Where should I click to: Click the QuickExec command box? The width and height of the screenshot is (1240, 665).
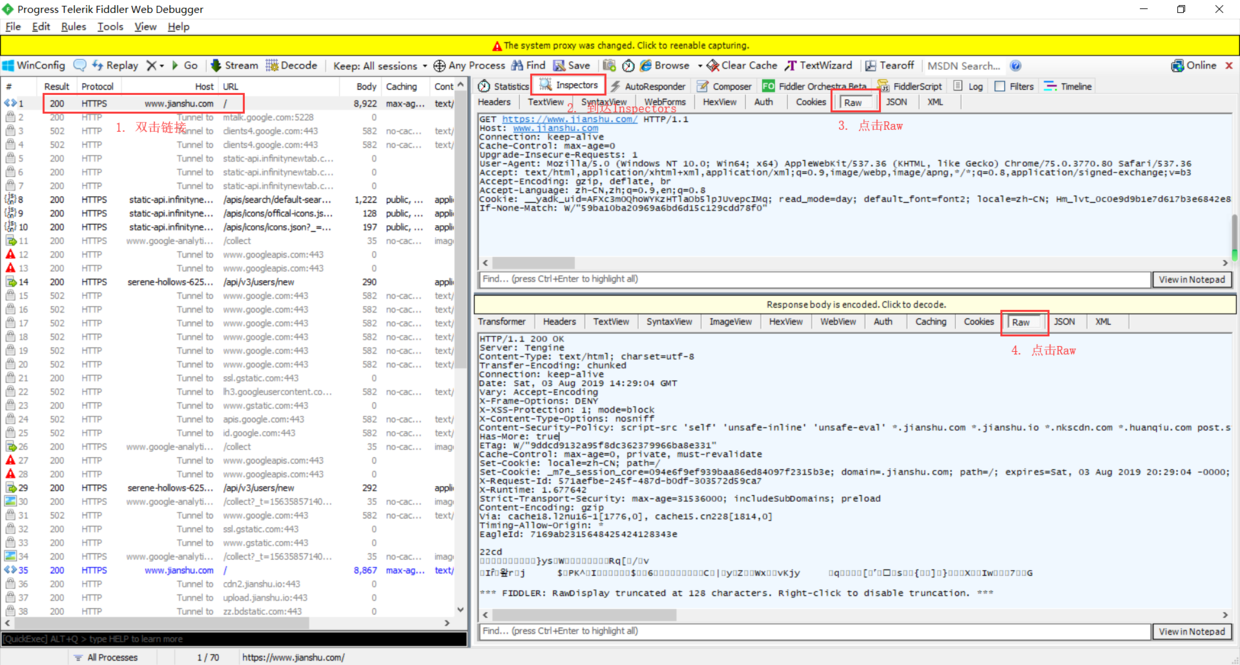(234, 639)
